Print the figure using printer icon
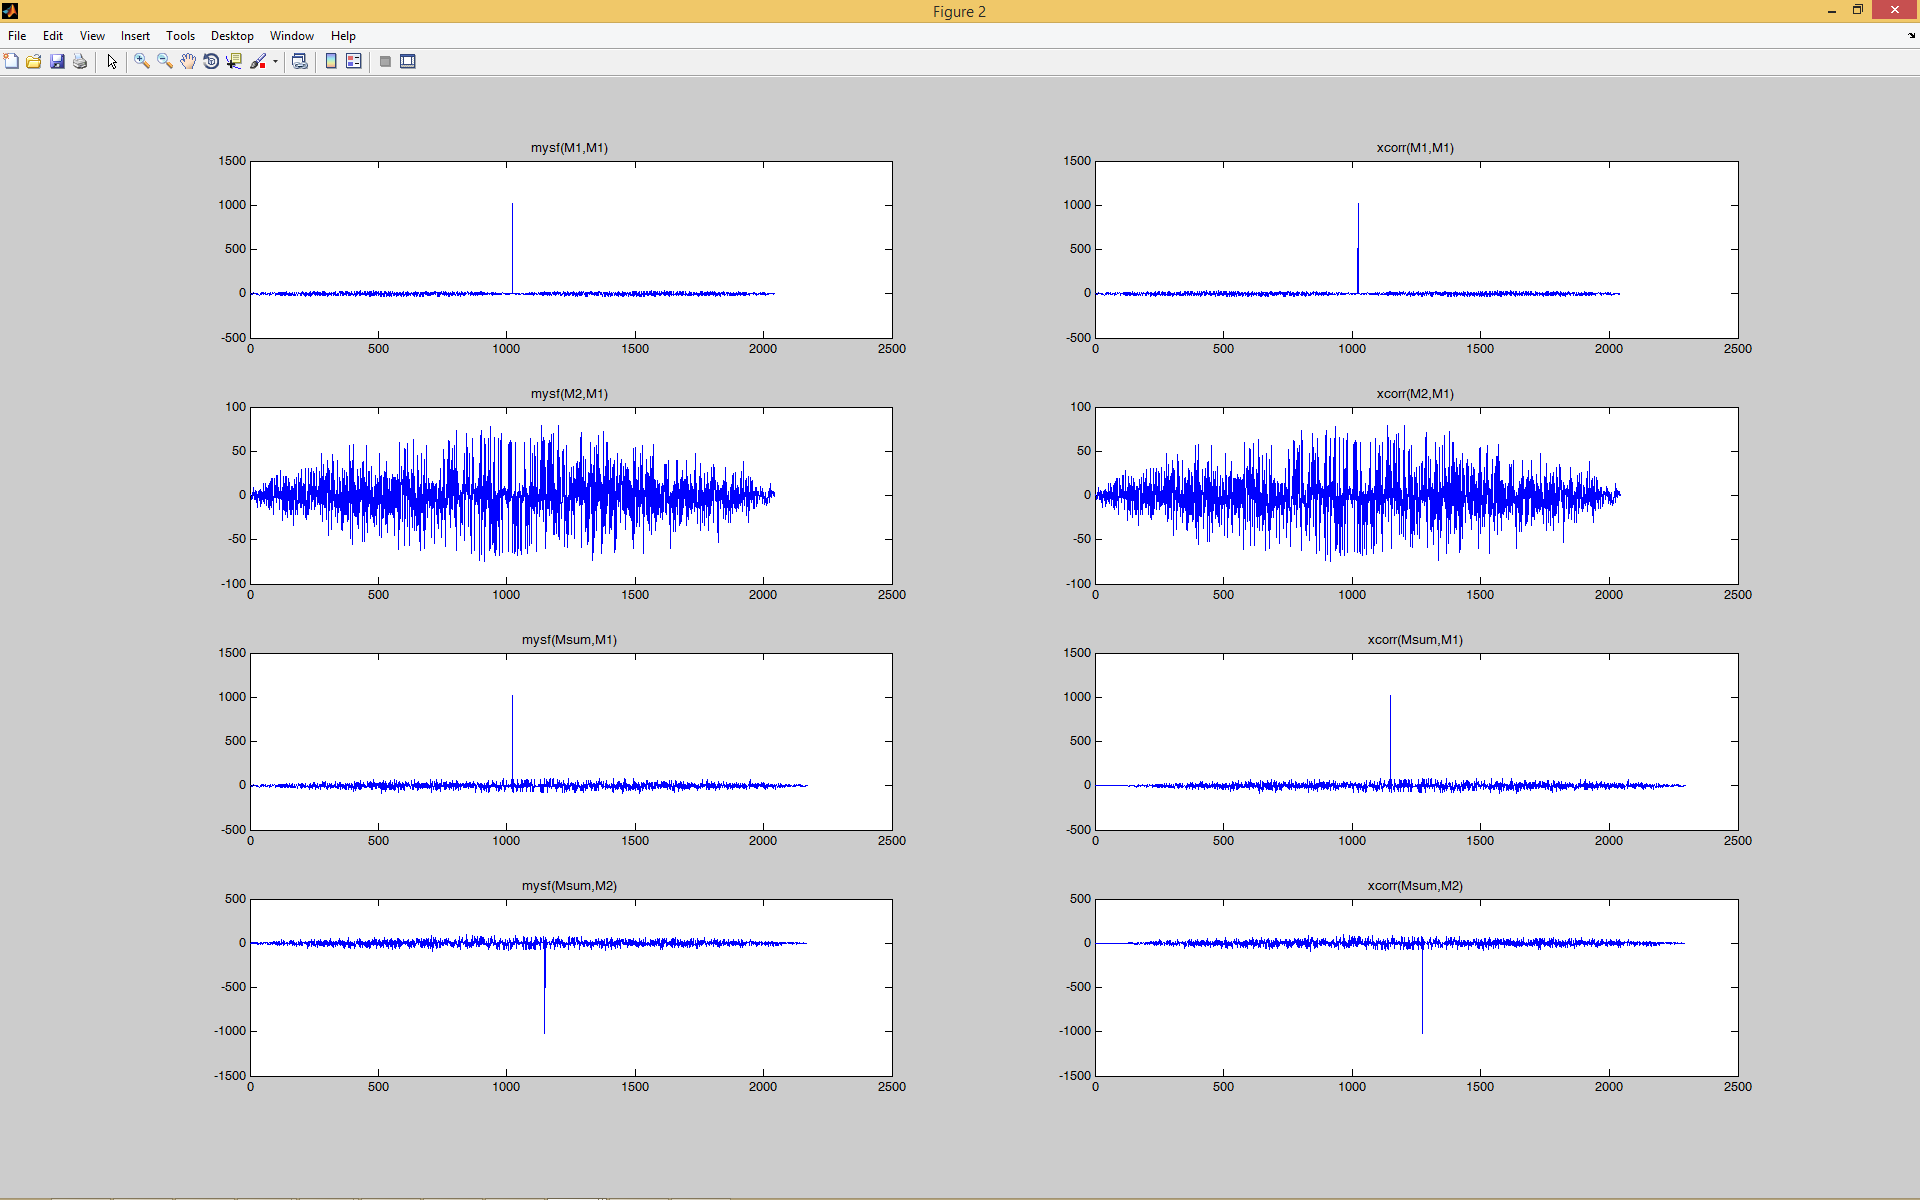 pos(80,62)
